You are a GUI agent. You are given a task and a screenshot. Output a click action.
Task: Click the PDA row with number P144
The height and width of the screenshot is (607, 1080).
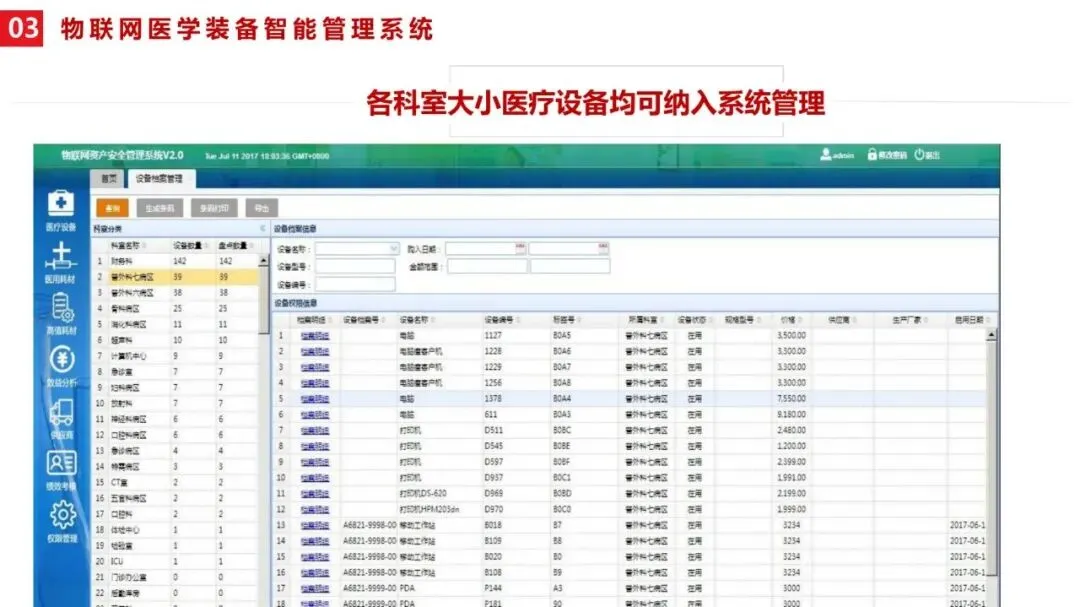tap(630, 589)
